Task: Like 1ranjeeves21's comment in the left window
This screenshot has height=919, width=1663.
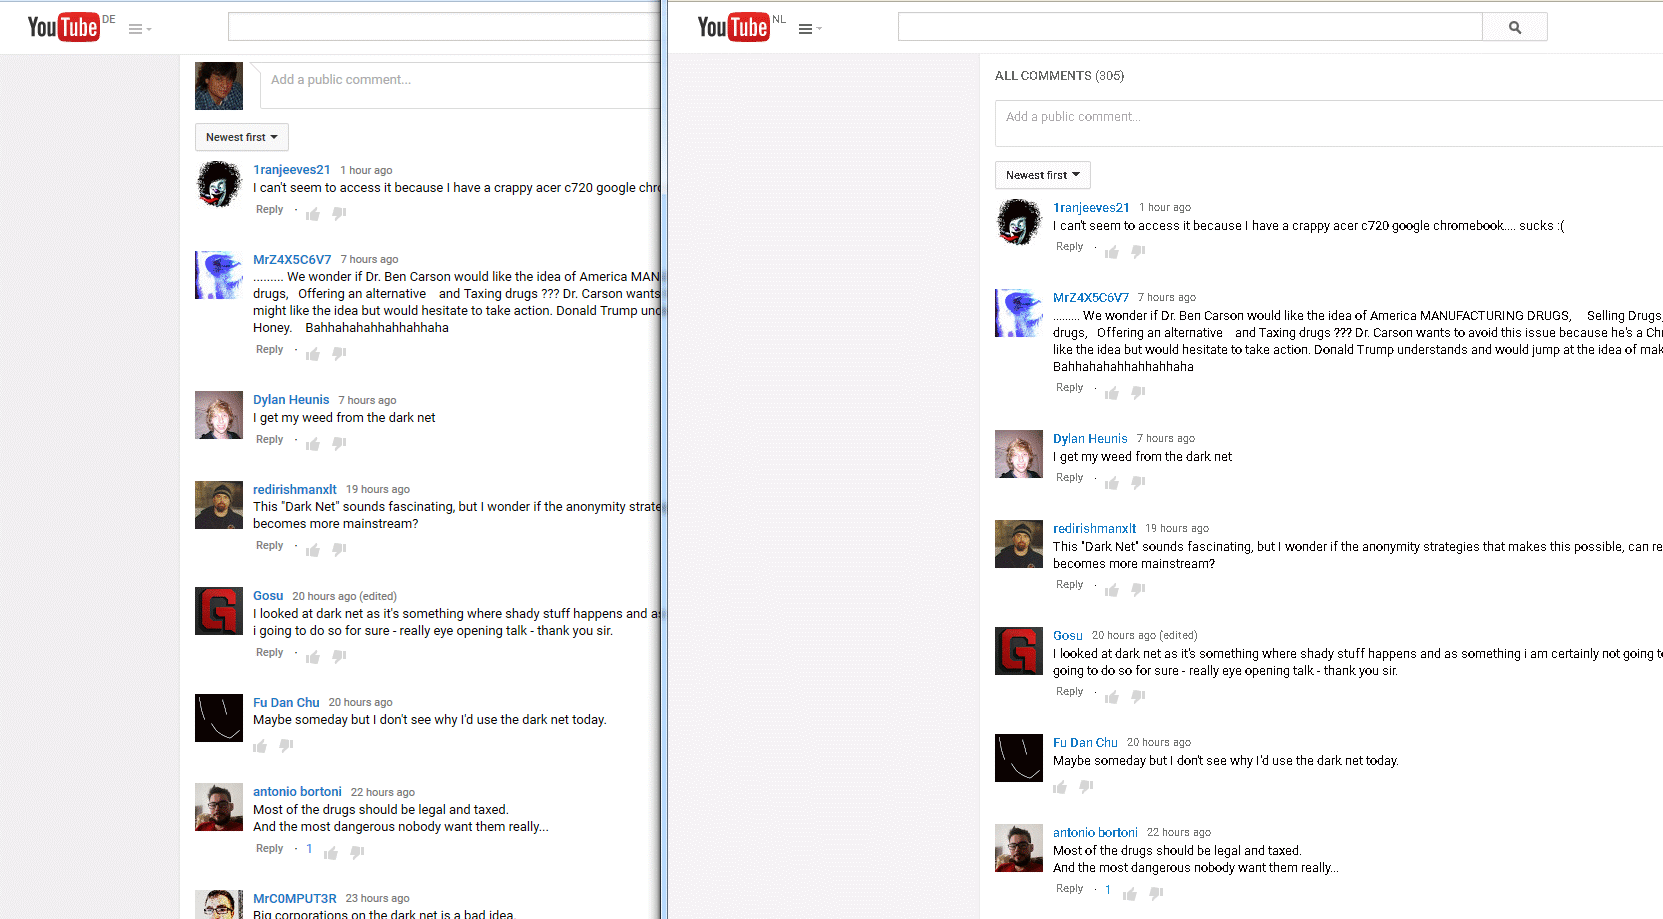Action: click(313, 214)
